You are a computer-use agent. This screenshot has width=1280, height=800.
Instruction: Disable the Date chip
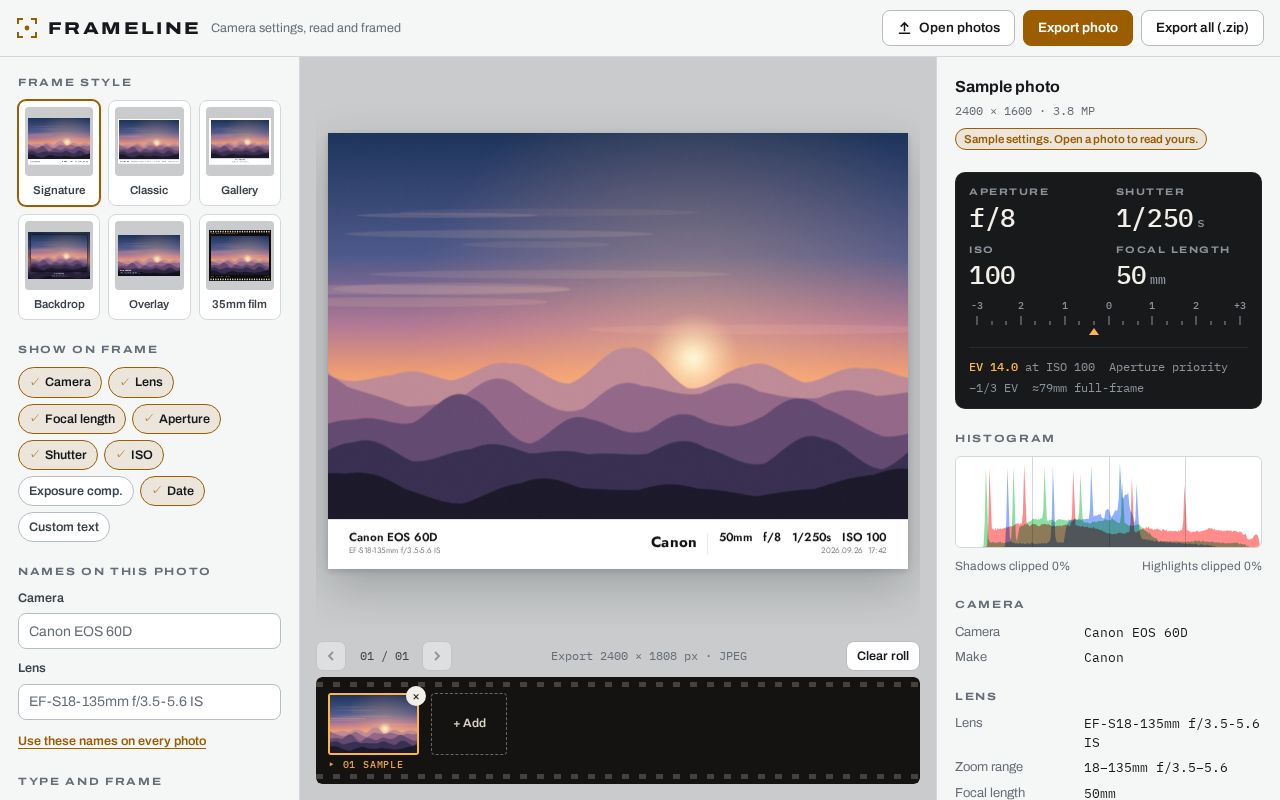[x=172, y=491]
